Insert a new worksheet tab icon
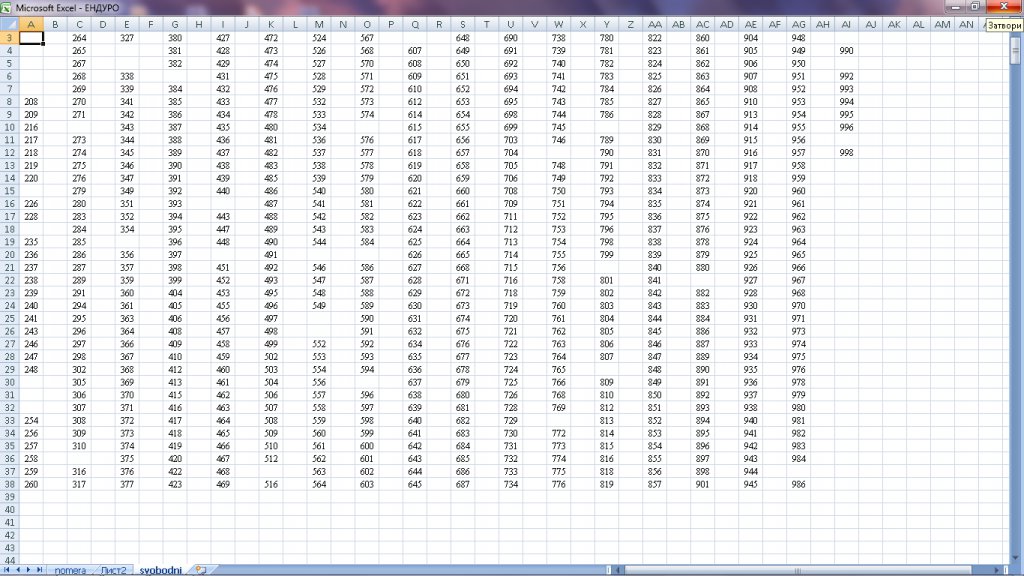Image resolution: width=1024 pixels, height=576 pixels. [200, 570]
